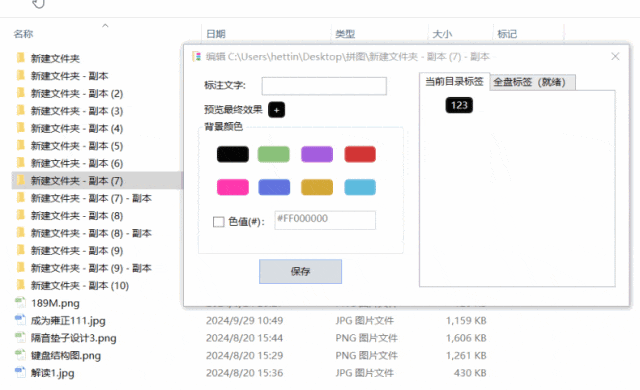Image resolution: width=640 pixels, height=390 pixels.
Task: Click size value 1,606 KB
Action: point(466,338)
